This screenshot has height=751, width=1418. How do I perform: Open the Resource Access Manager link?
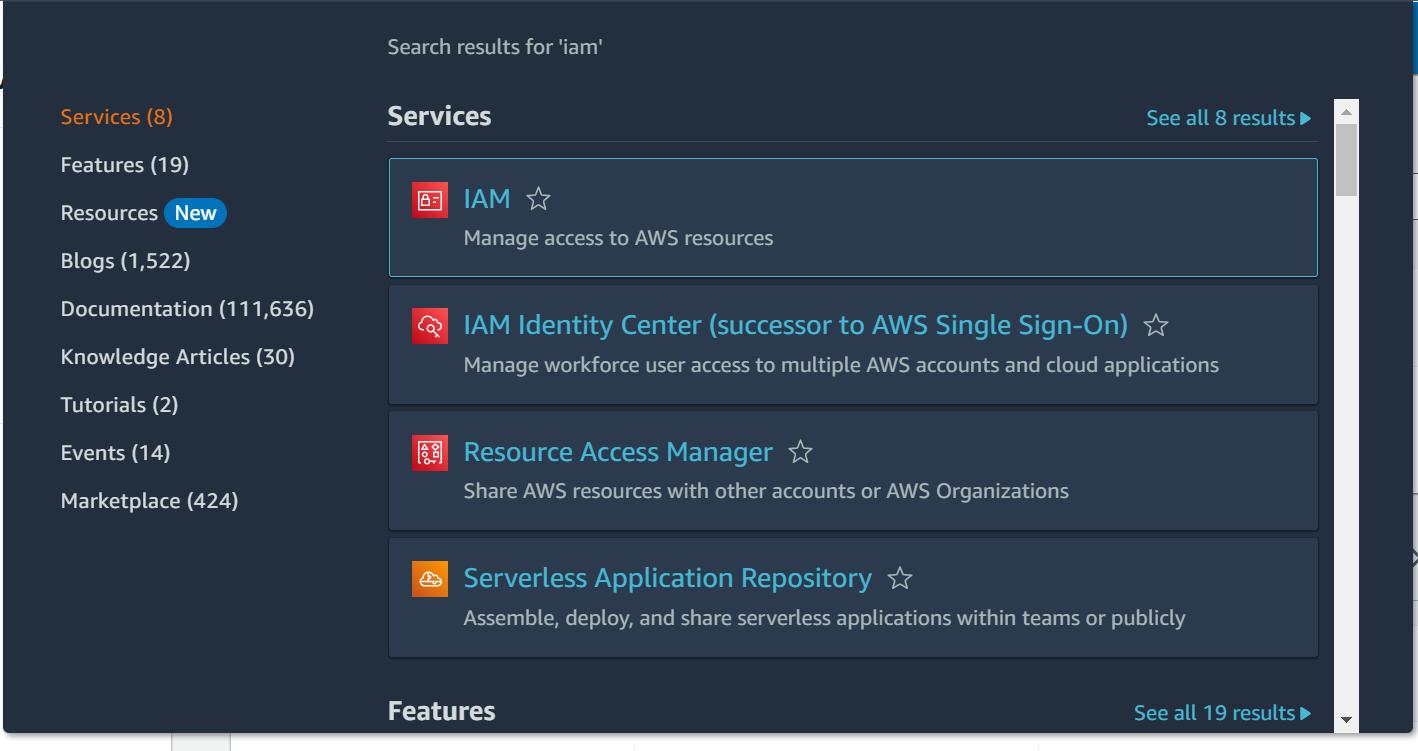[x=618, y=452]
